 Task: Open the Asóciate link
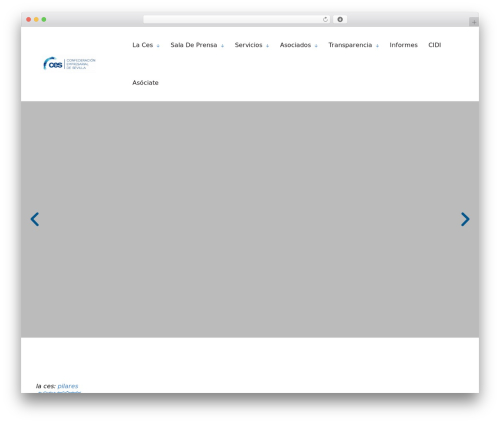(145, 83)
